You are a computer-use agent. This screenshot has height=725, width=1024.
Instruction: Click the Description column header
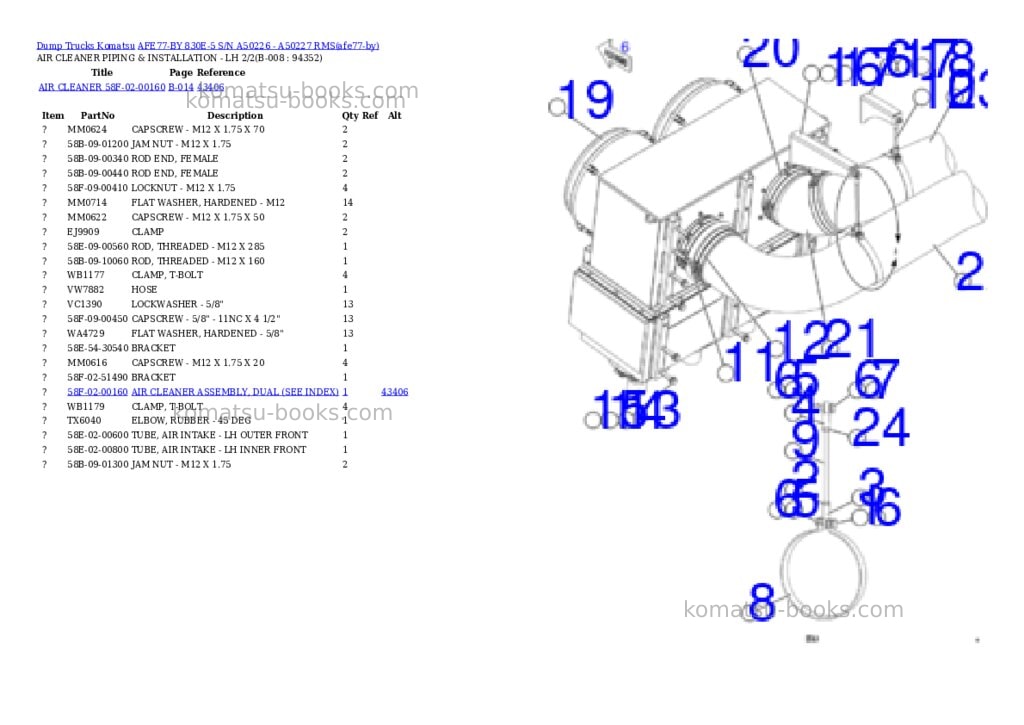235,116
